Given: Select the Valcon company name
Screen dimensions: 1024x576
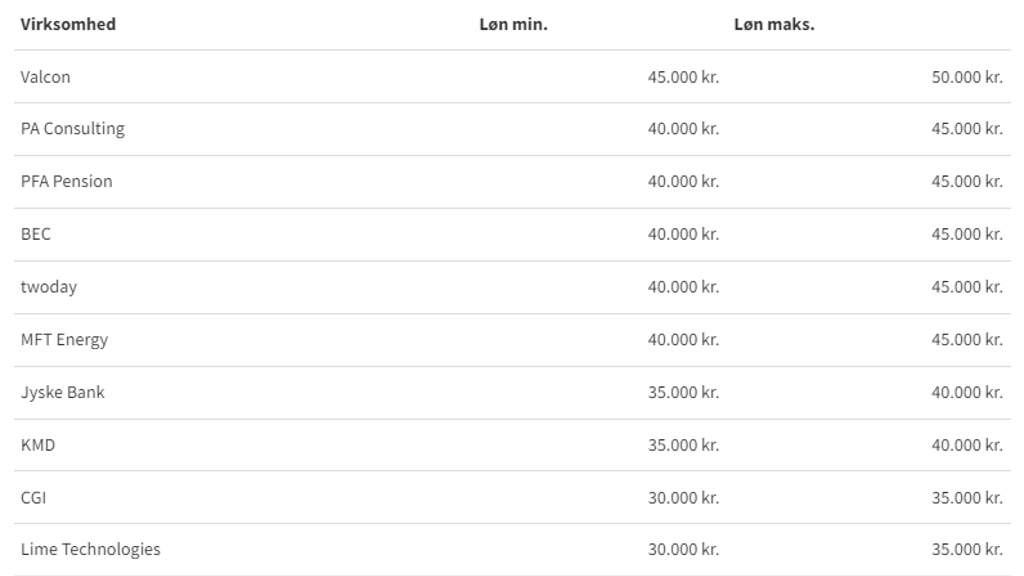Looking at the screenshot, I should (46, 77).
